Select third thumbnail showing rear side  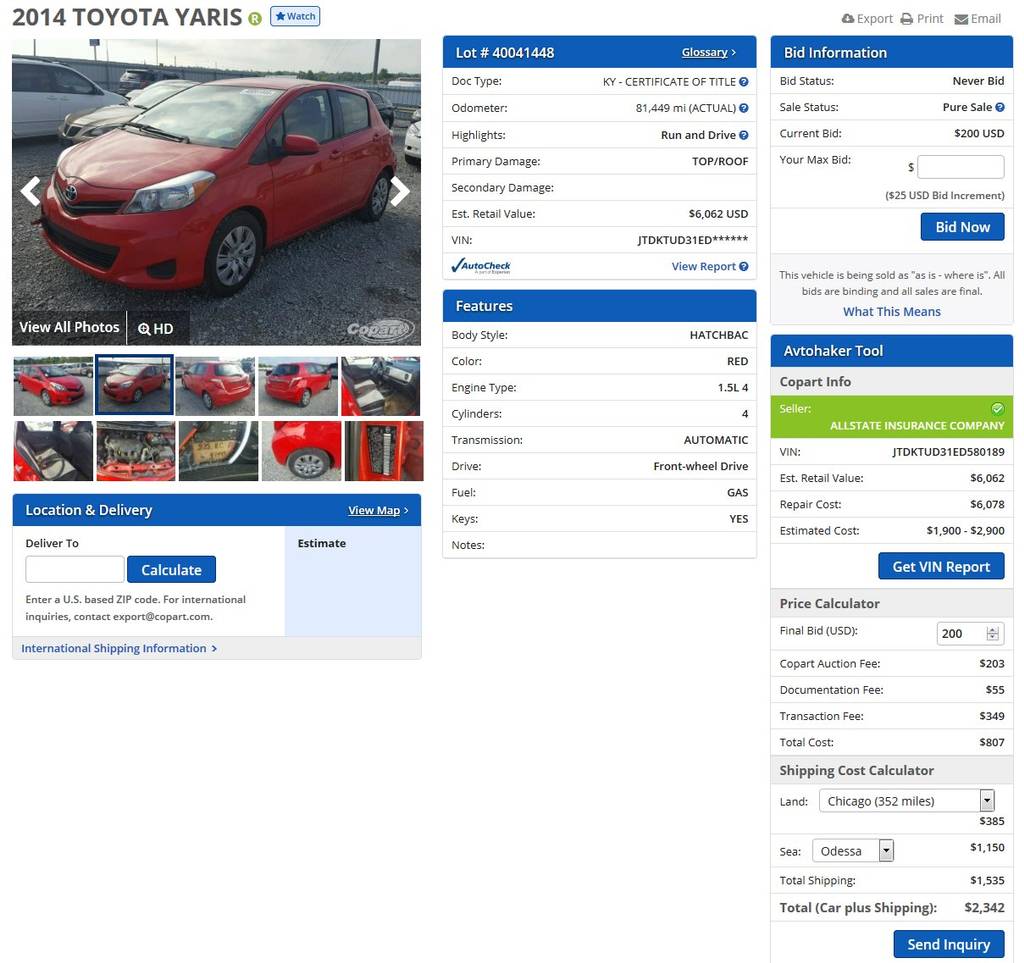[215, 386]
